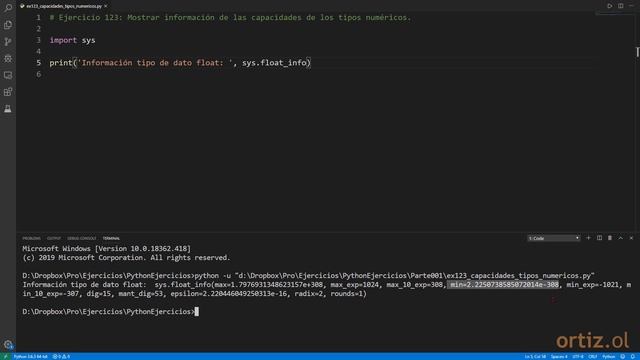
Task: Click the Python interpreter version in status bar
Action: click(x=31, y=357)
